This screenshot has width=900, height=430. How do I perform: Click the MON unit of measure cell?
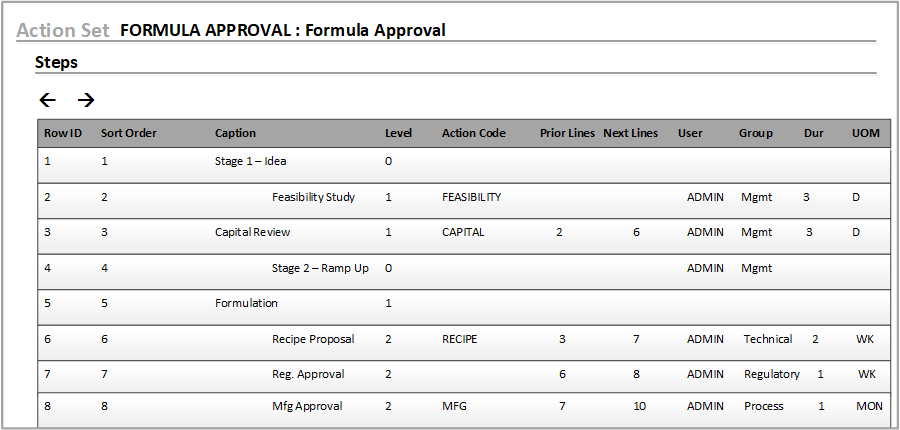click(x=868, y=406)
